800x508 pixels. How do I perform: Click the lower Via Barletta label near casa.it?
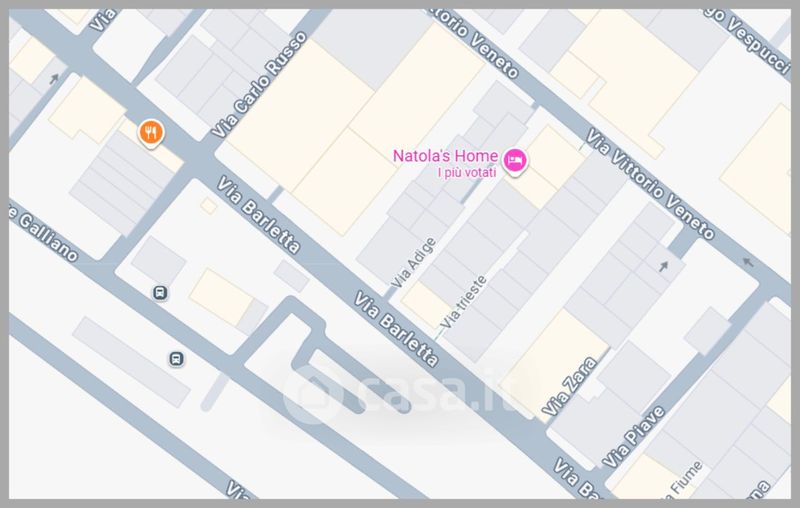tap(396, 329)
